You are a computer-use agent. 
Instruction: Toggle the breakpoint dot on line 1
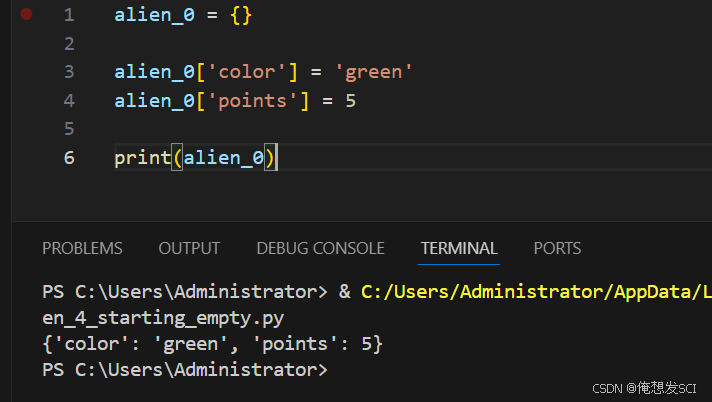pyautogui.click(x=26, y=15)
